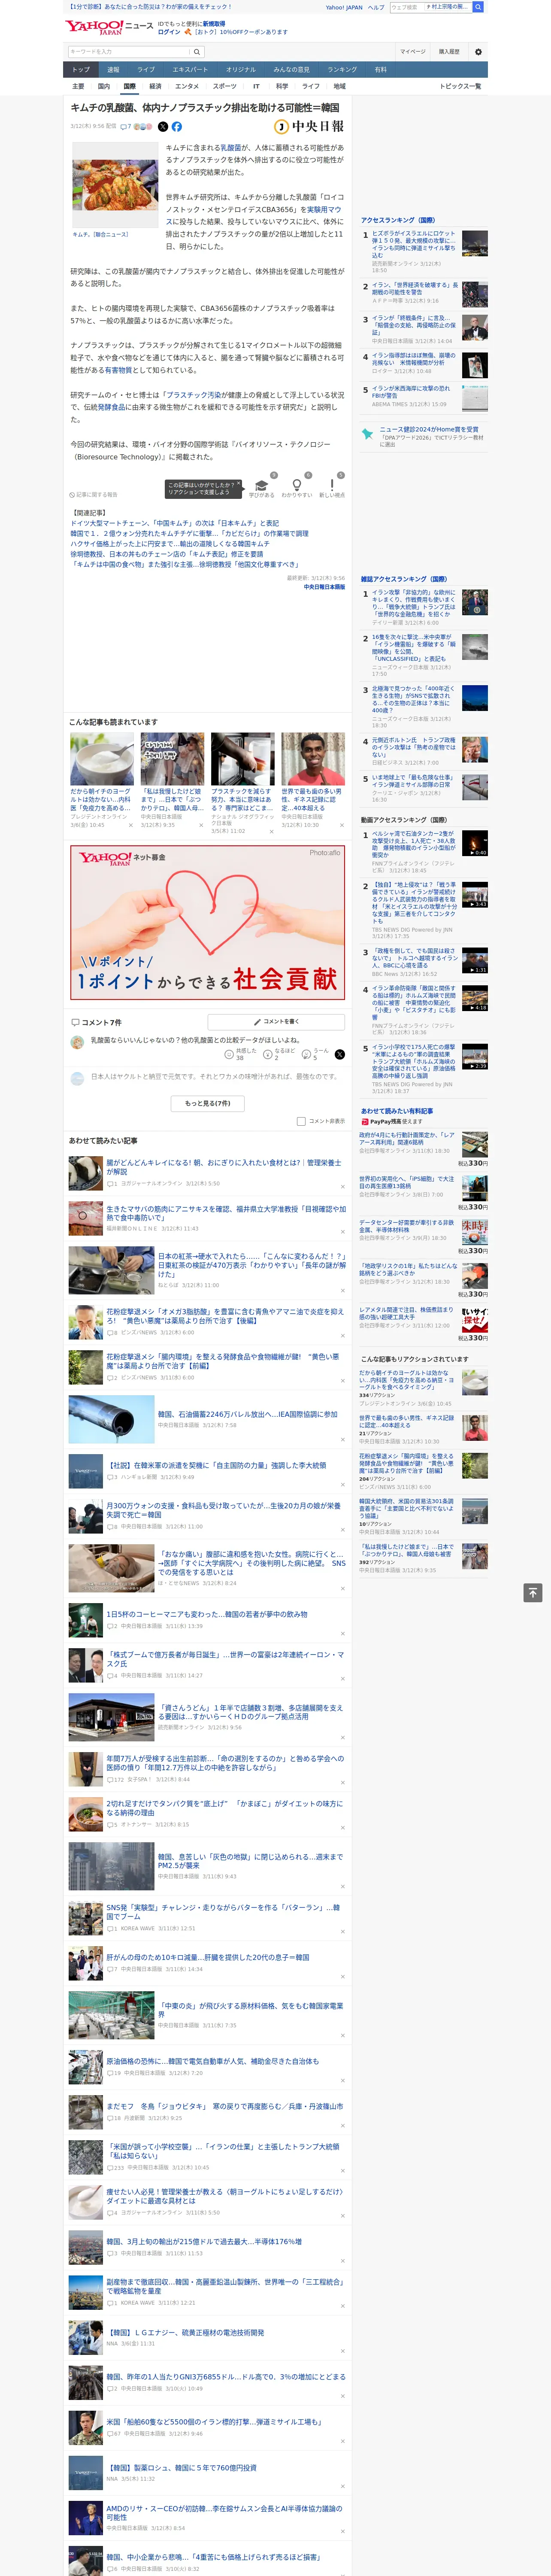The image size is (551, 2576).
Task: Click the 乳酸菌 link in article text
Action: click(231, 148)
